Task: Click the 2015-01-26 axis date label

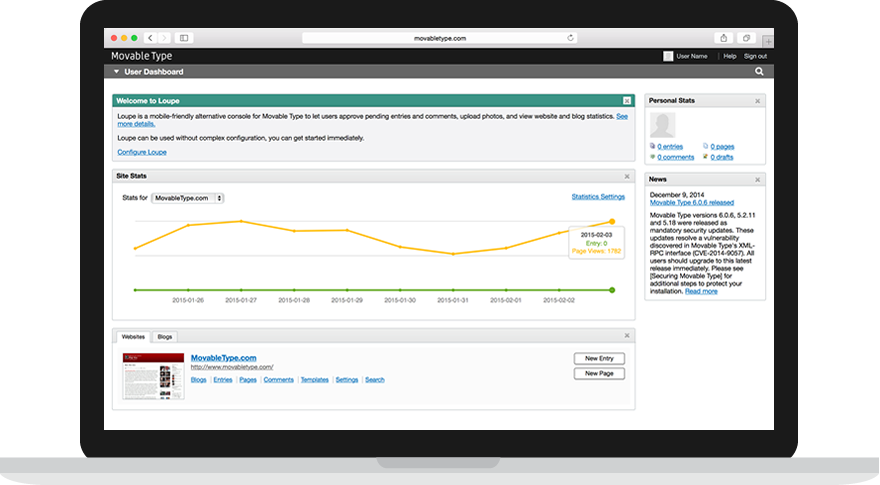Action: click(188, 300)
